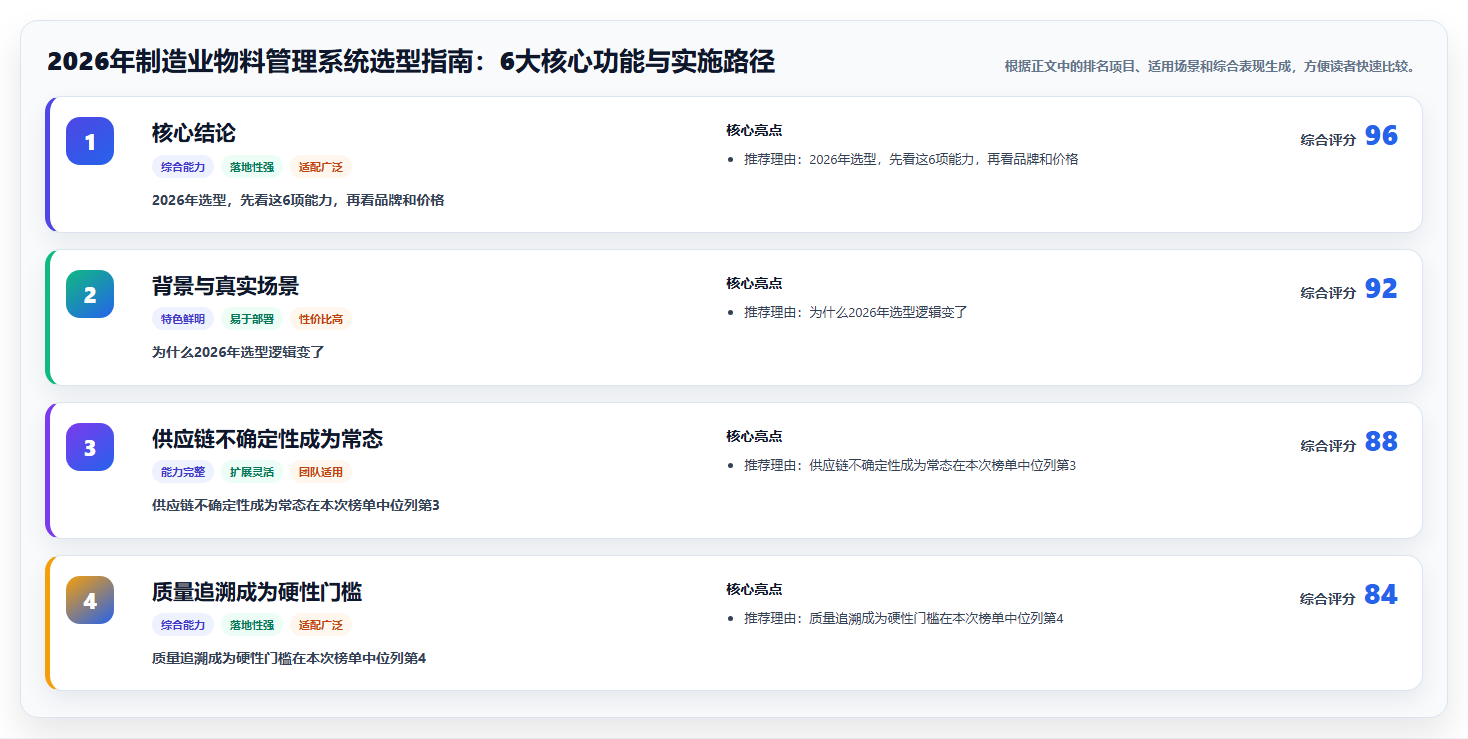Click the page title 2026年制造业物料管理系统选型指南
1468x739 pixels.
click(411, 62)
